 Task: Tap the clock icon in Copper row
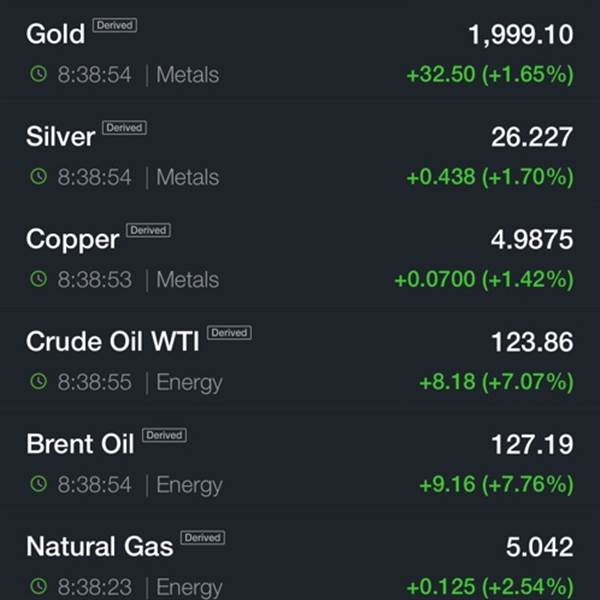[x=39, y=279]
